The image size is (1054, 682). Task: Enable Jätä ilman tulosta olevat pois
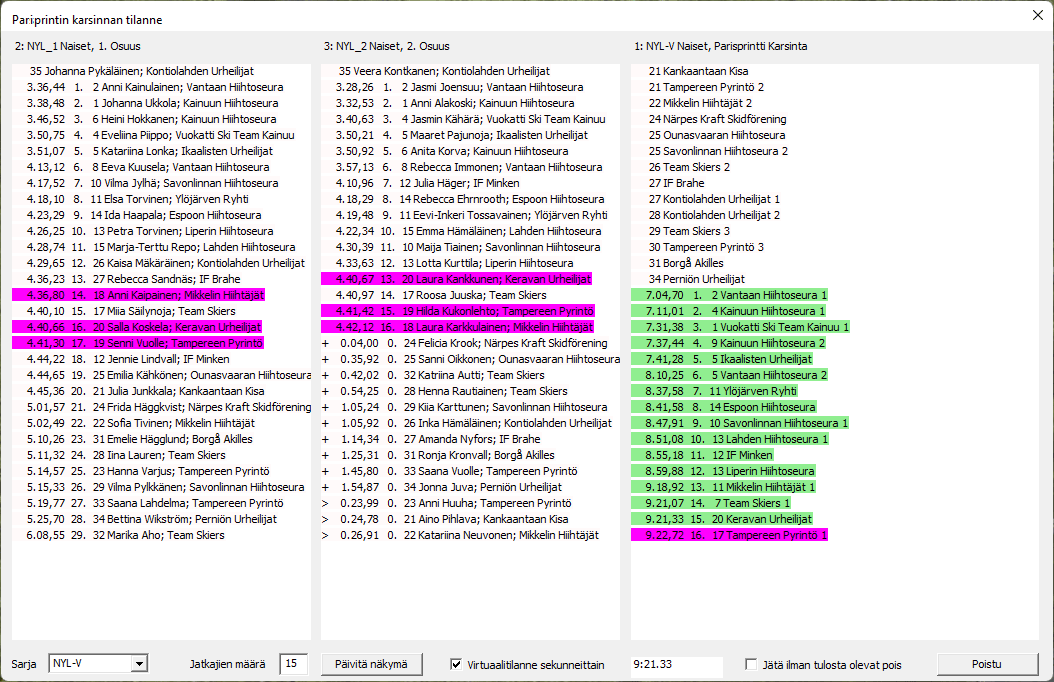[752, 664]
